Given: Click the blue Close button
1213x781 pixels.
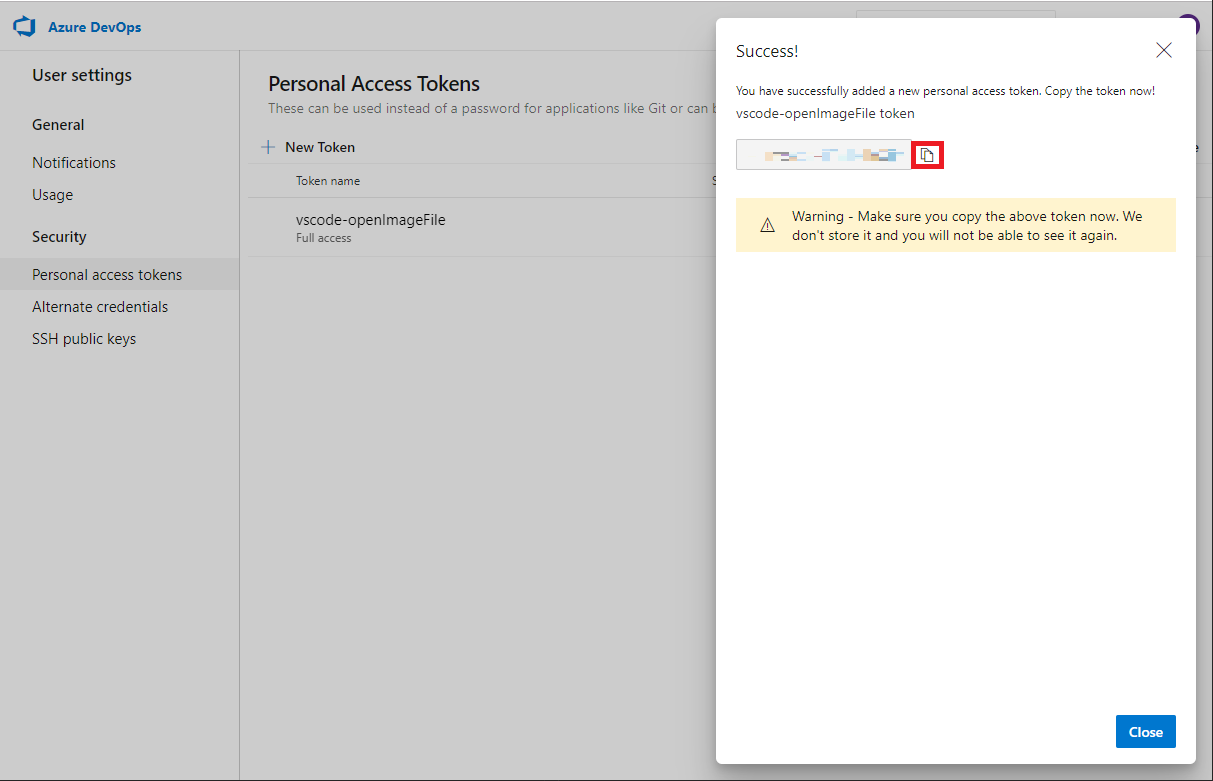Looking at the screenshot, I should point(1146,732).
